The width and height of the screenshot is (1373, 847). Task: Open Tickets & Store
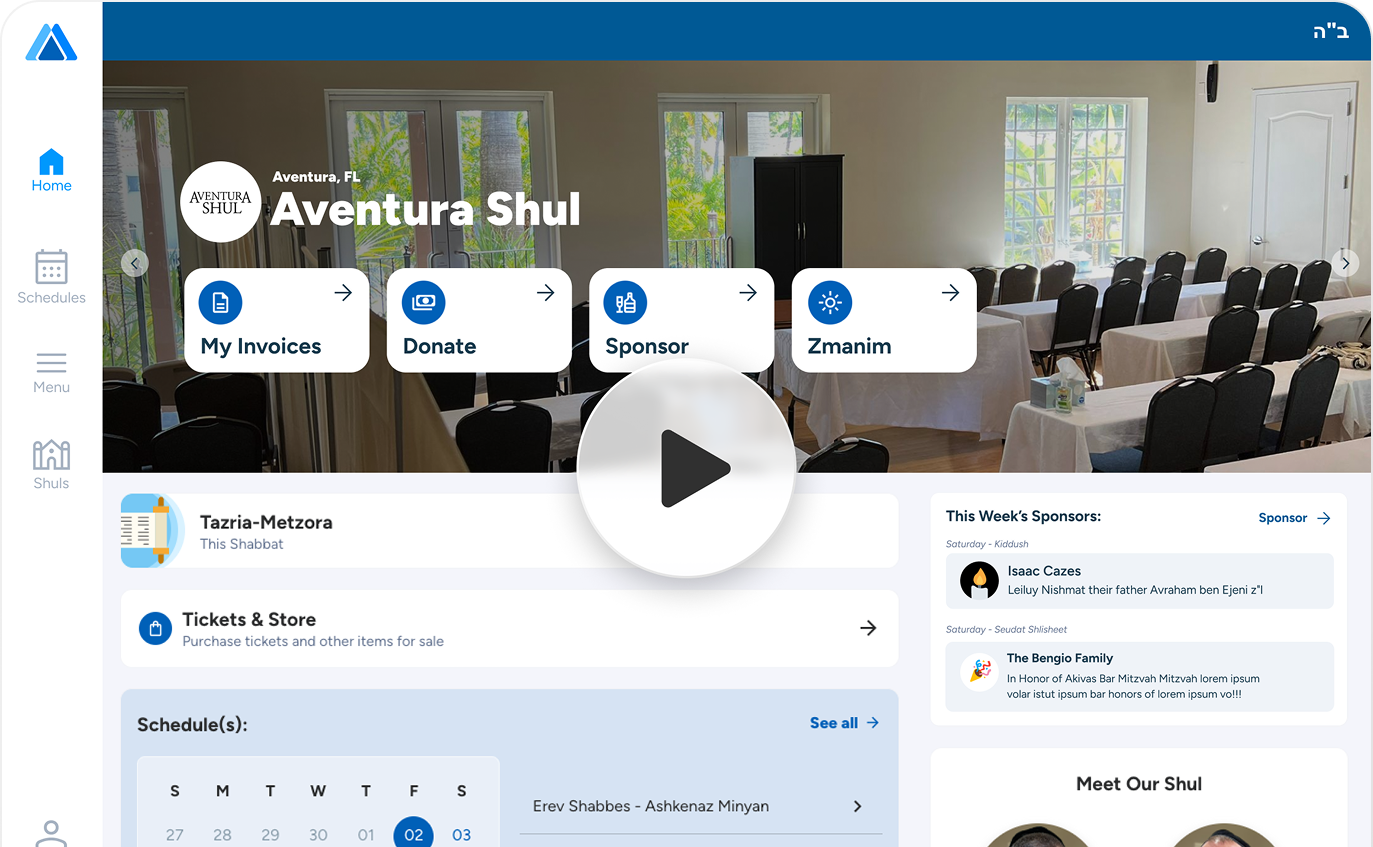pos(509,629)
